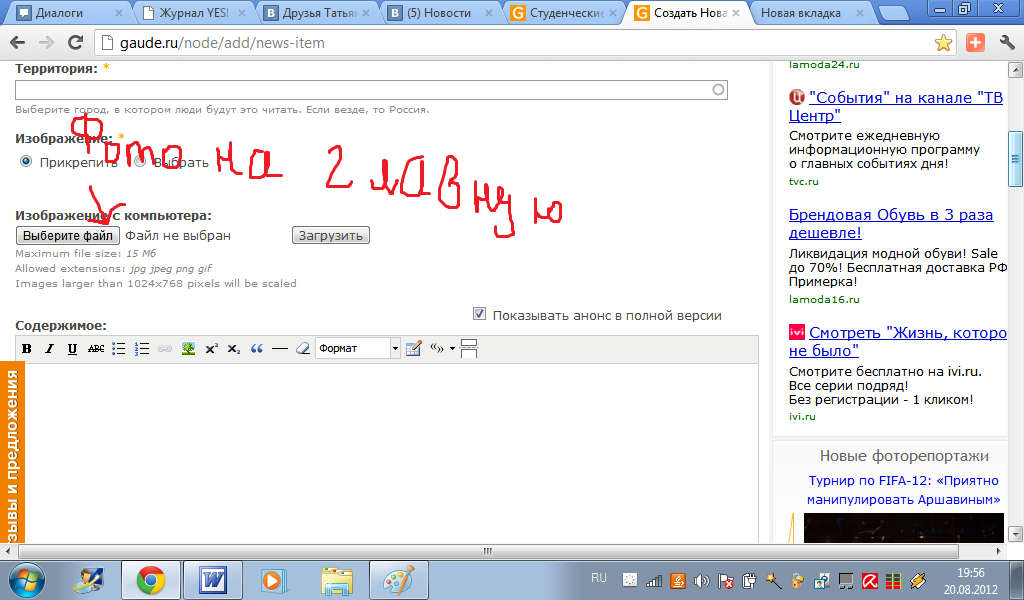Open the Формат dropdown
The height and width of the screenshot is (600, 1024).
coord(358,349)
